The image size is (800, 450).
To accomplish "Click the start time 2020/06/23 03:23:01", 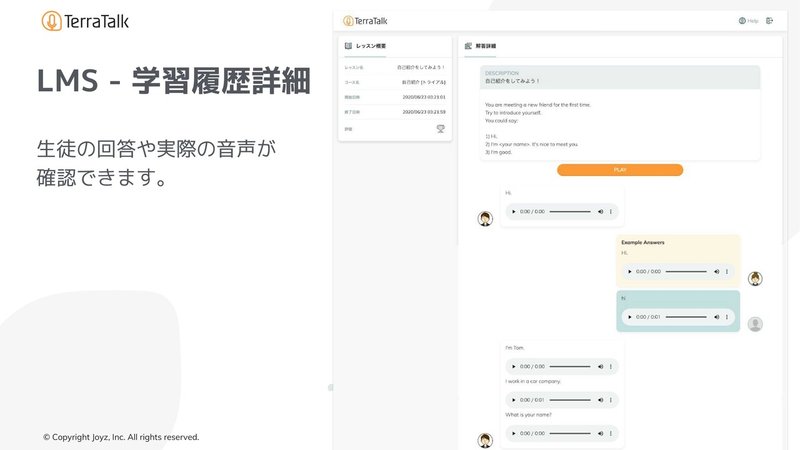I will coord(424,97).
